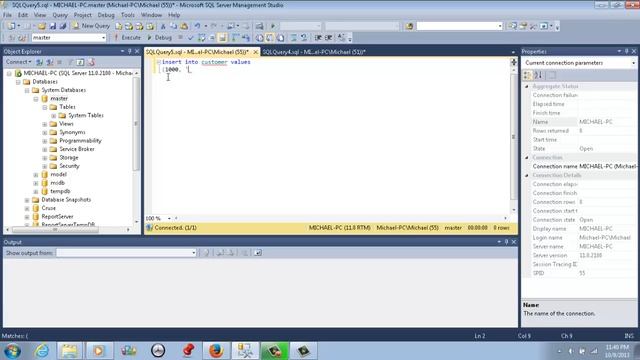Comment out the selected lines
The image size is (640, 360).
tap(294, 38)
